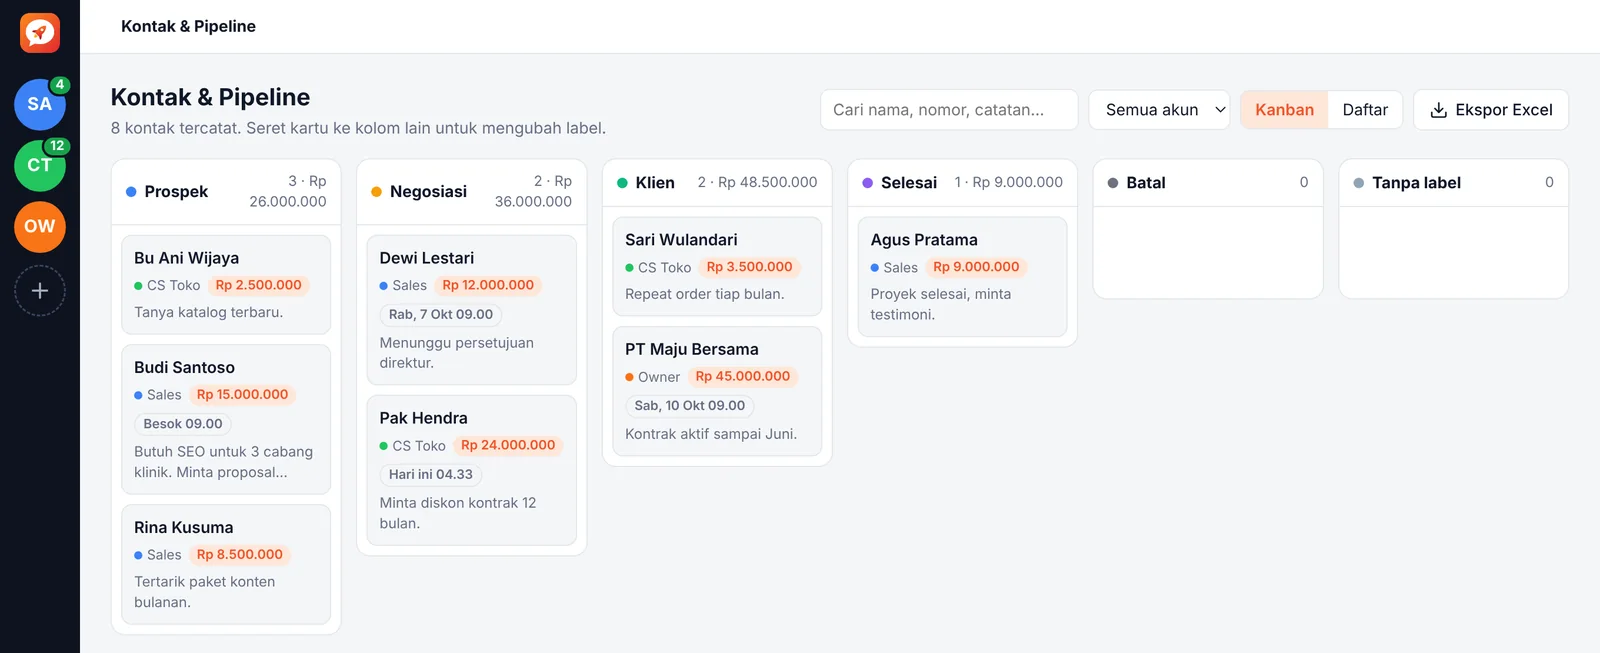Image resolution: width=1600 pixels, height=653 pixels.
Task: Click the note Repeat order tiap bulan
Action: click(705, 294)
